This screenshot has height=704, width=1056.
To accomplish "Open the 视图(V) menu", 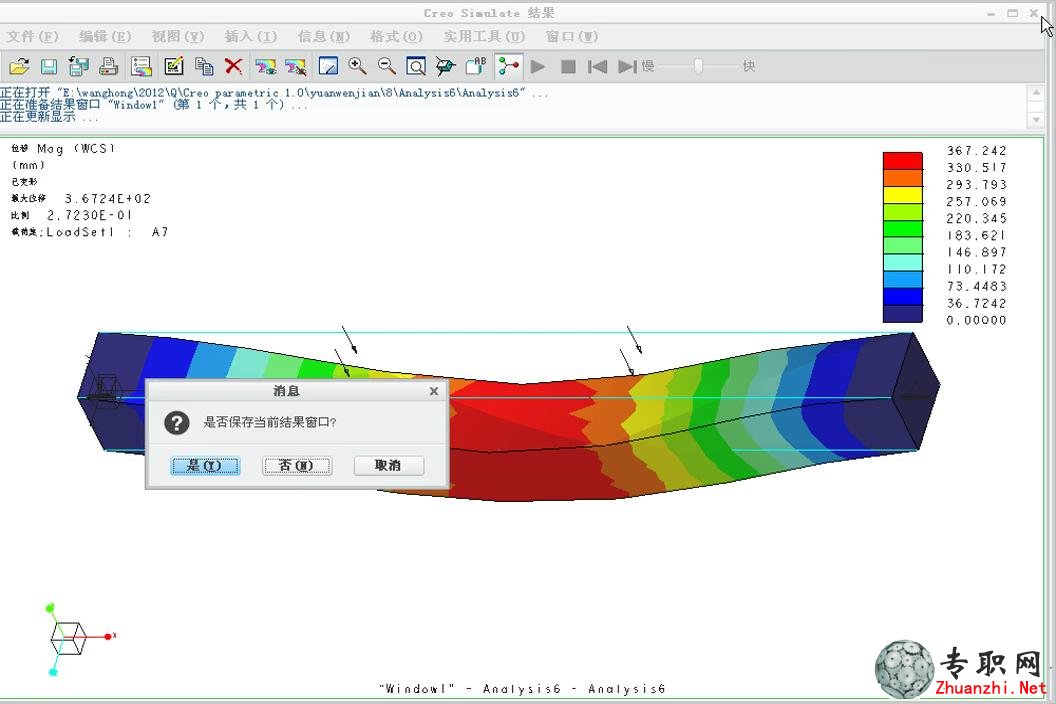I will point(178,36).
